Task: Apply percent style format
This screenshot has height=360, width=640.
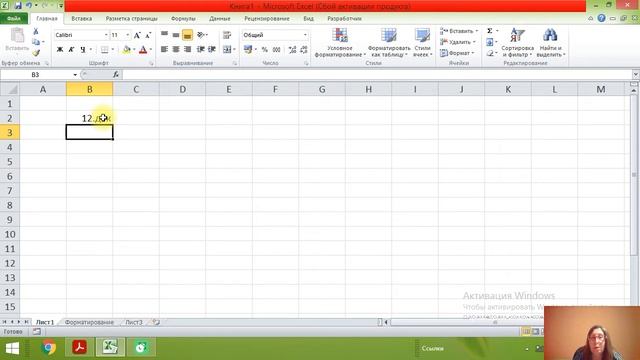Action: click(x=264, y=50)
